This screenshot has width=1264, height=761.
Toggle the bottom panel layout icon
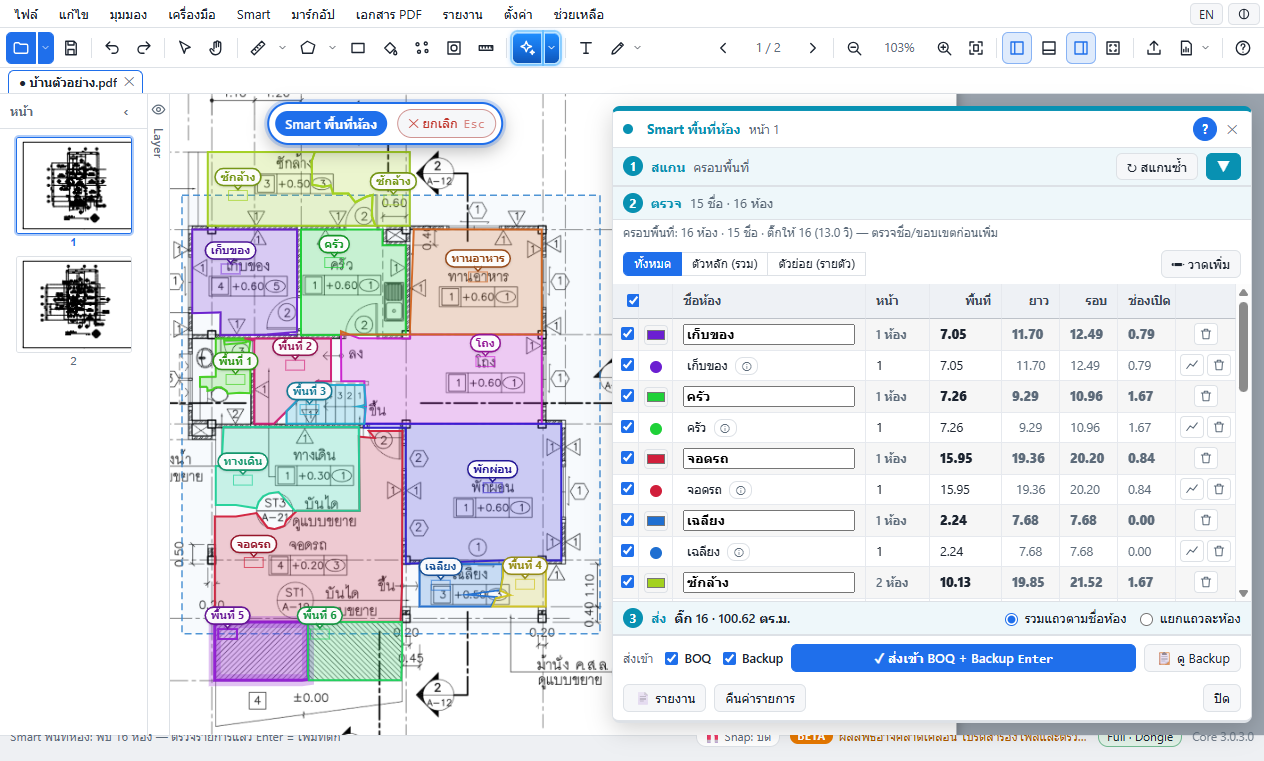[x=1049, y=48]
